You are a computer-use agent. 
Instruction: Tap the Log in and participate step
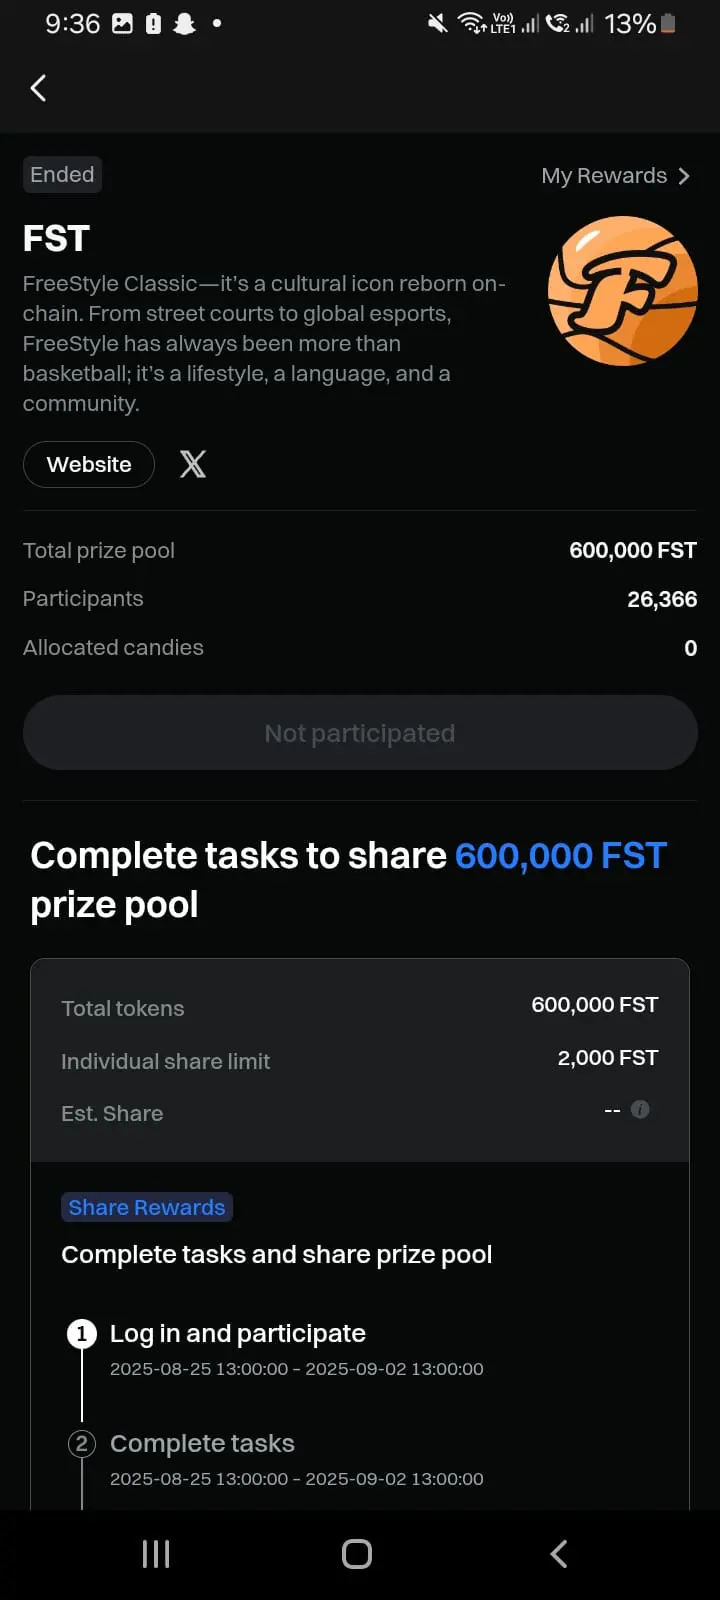[x=238, y=1334]
